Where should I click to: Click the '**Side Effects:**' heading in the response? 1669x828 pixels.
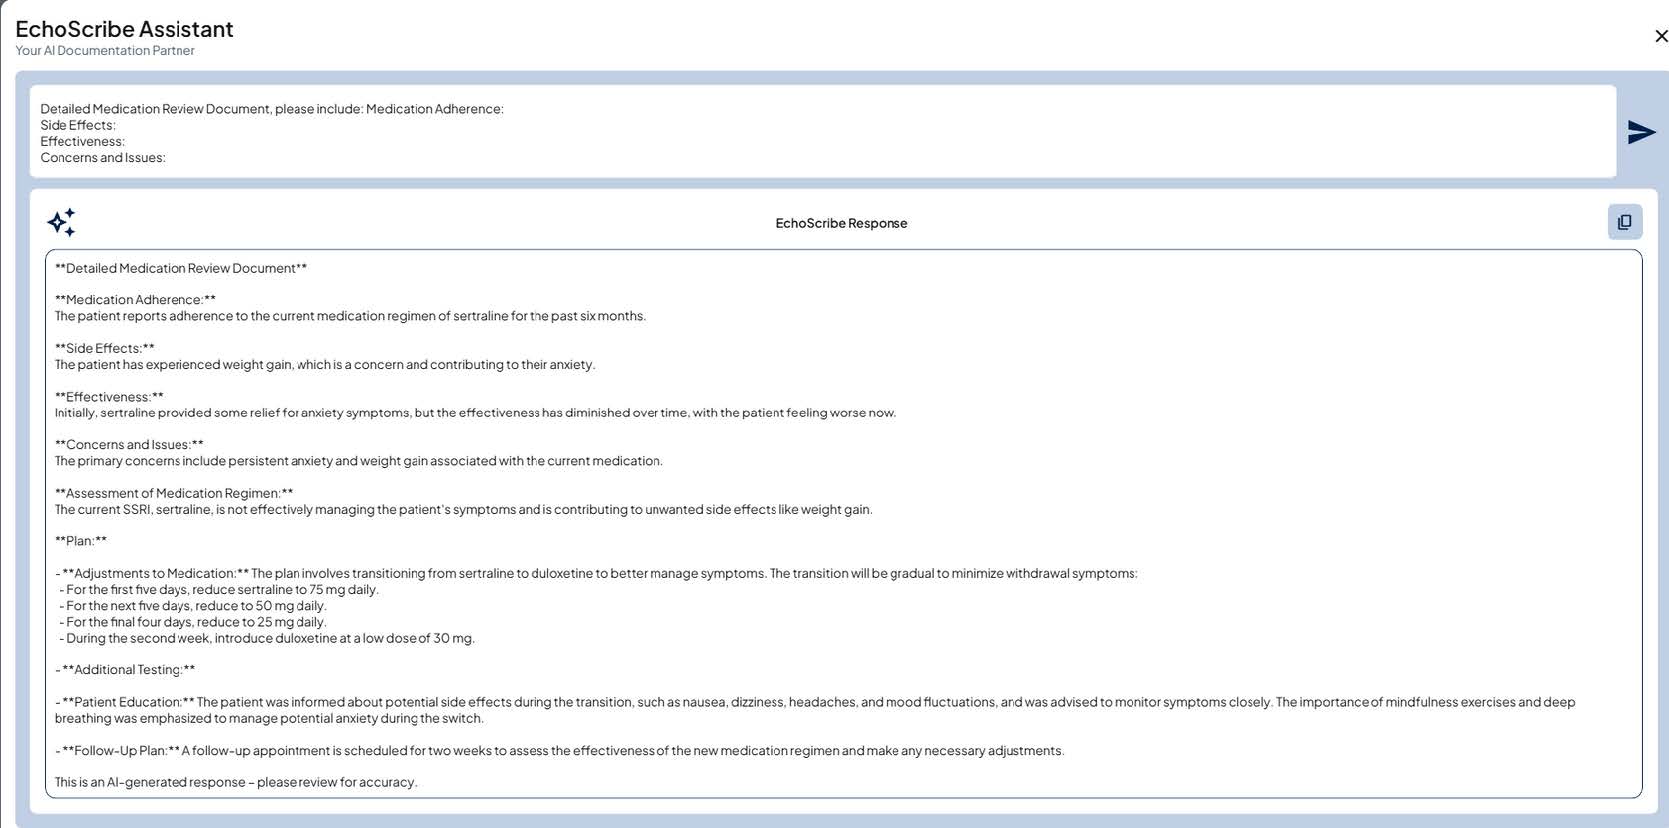(x=105, y=348)
